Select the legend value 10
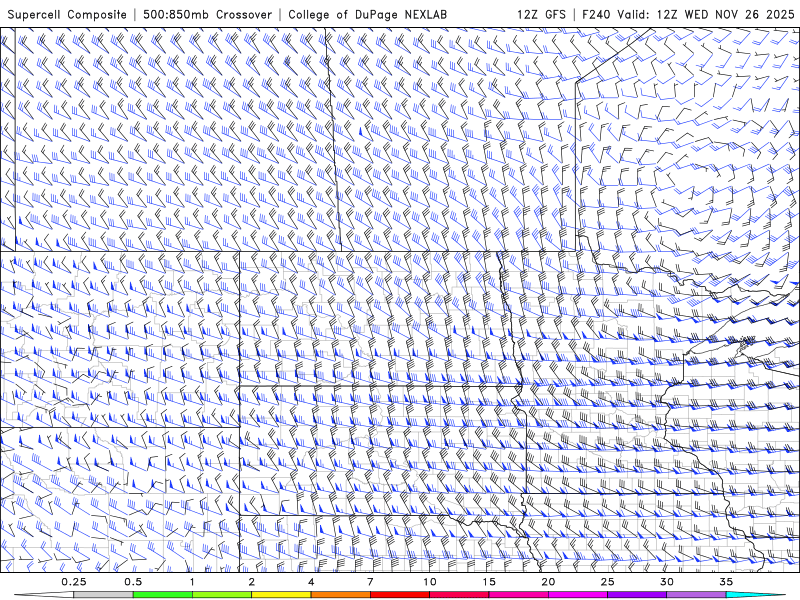The width and height of the screenshot is (800, 600). [430, 582]
